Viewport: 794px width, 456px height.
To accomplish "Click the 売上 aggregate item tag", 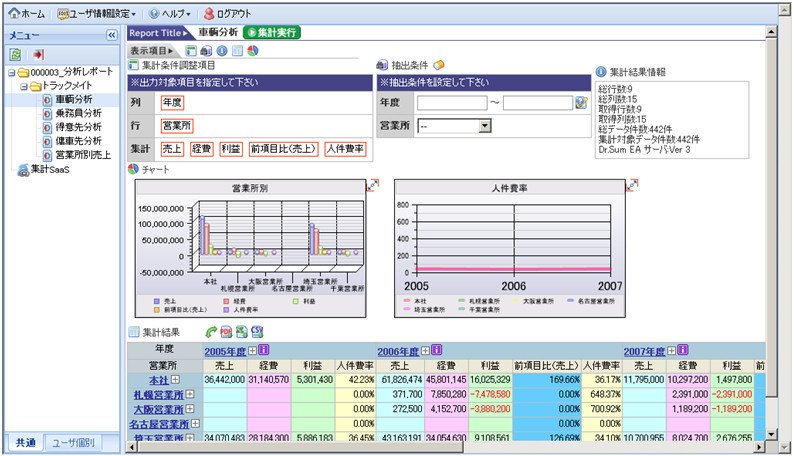I will [x=172, y=149].
